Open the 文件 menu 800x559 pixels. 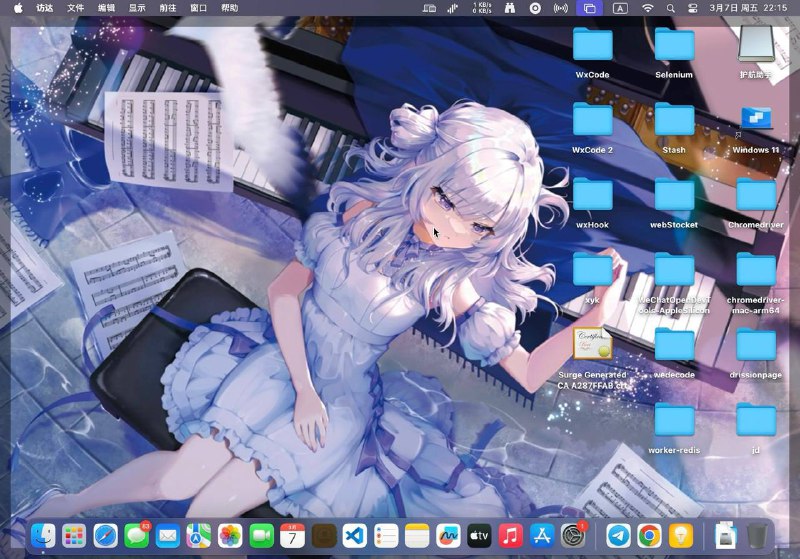click(76, 8)
